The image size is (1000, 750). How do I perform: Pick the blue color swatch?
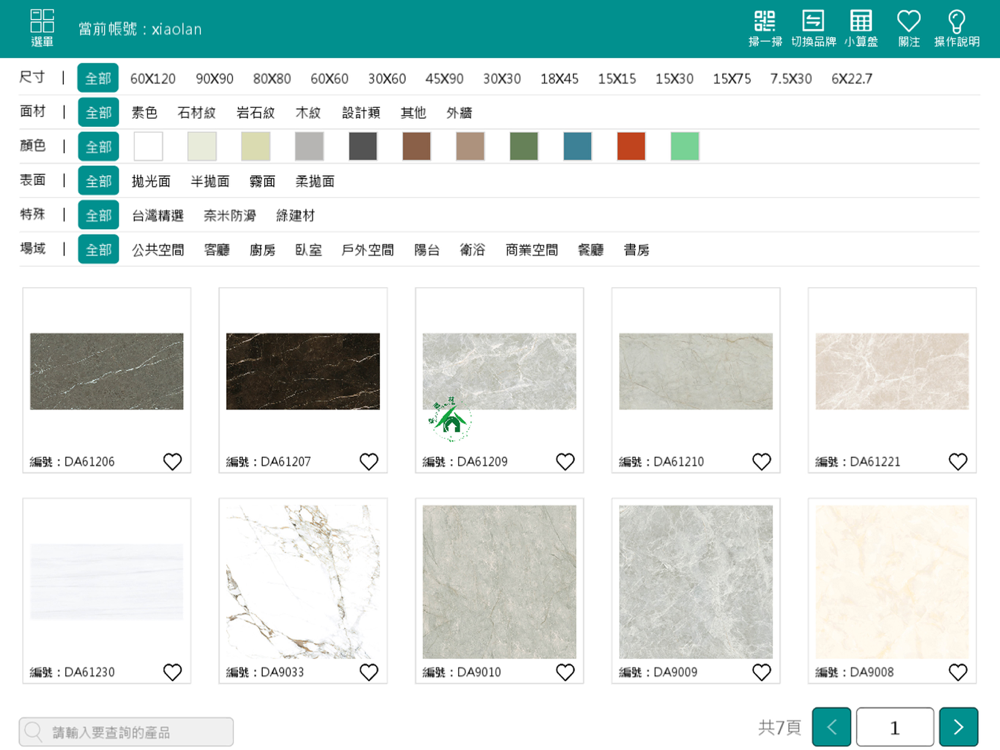(x=578, y=147)
